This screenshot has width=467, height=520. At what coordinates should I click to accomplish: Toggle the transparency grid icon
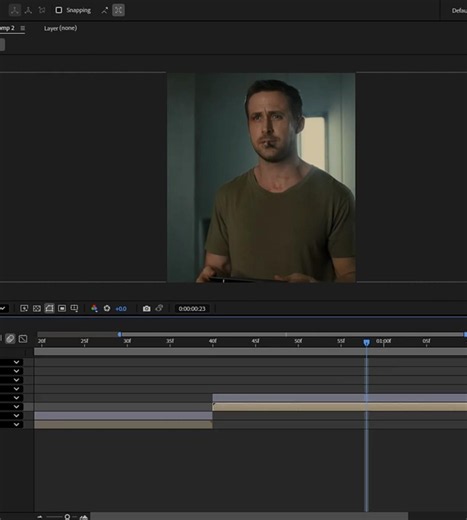tap(37, 309)
